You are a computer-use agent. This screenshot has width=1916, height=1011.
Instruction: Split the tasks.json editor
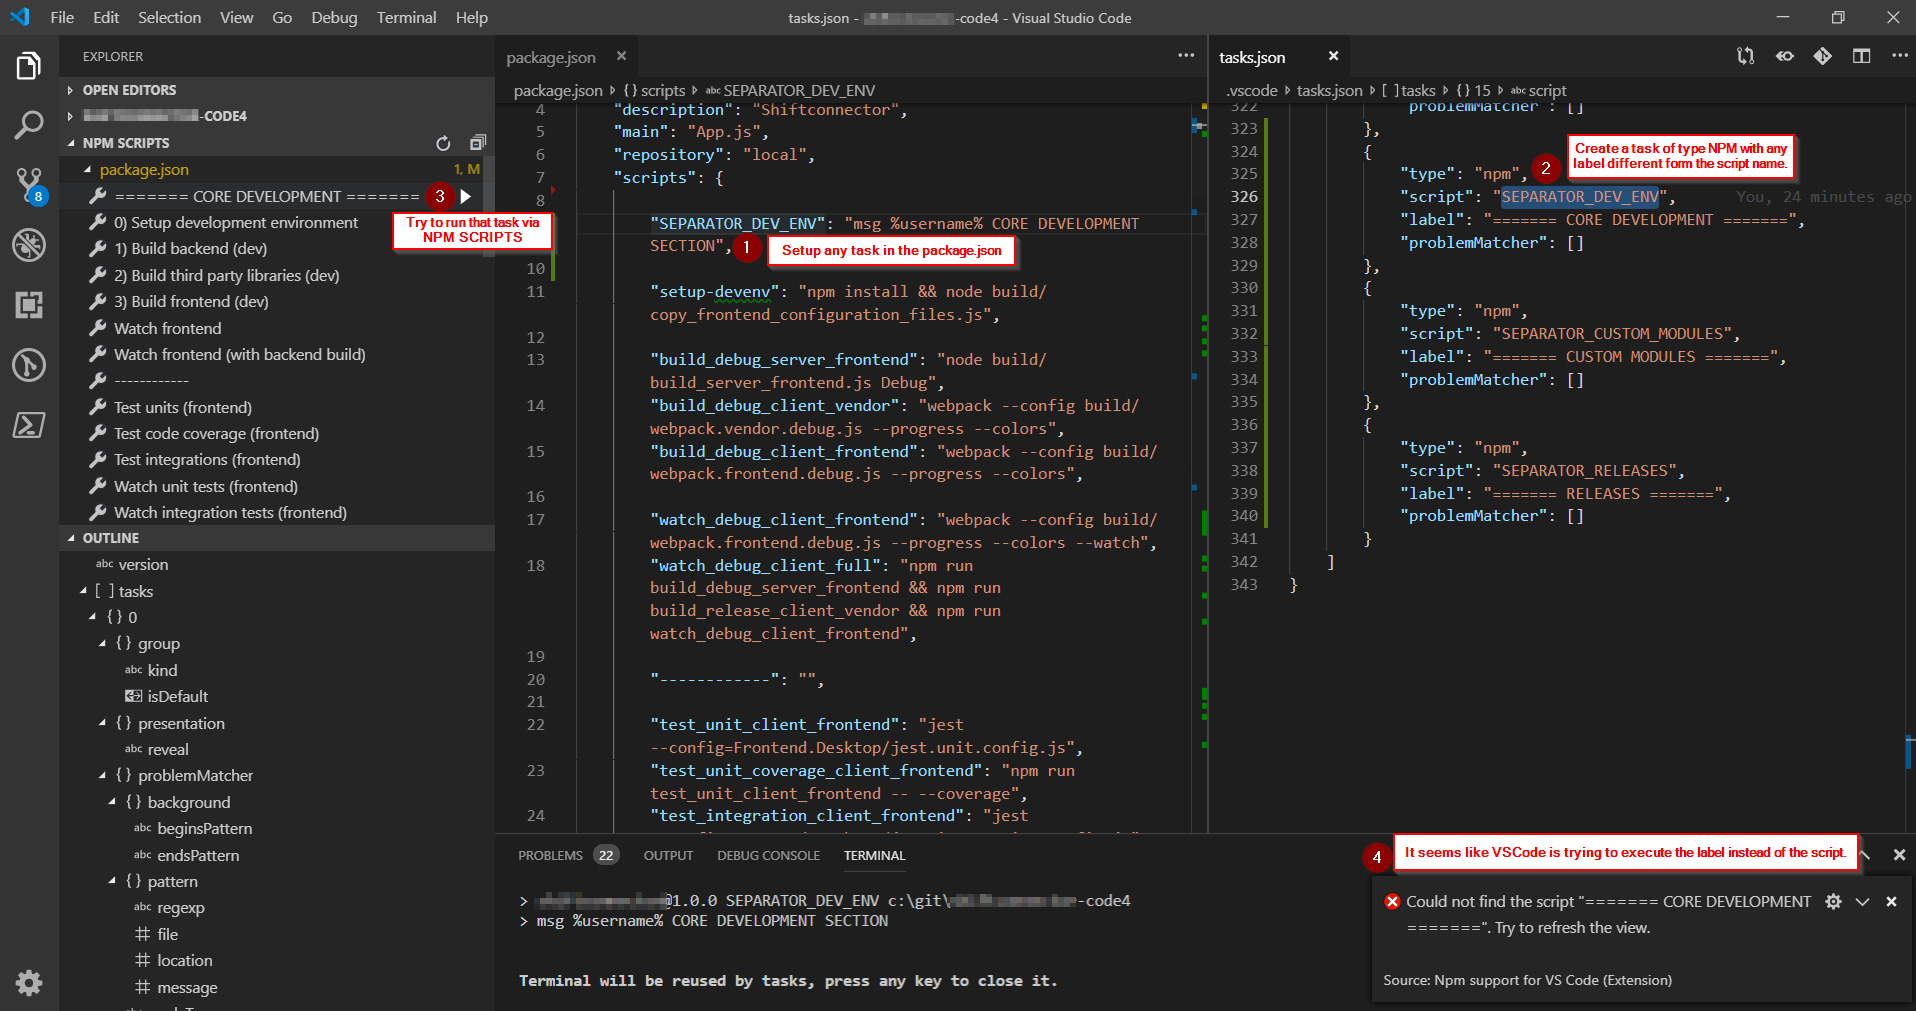click(1862, 56)
